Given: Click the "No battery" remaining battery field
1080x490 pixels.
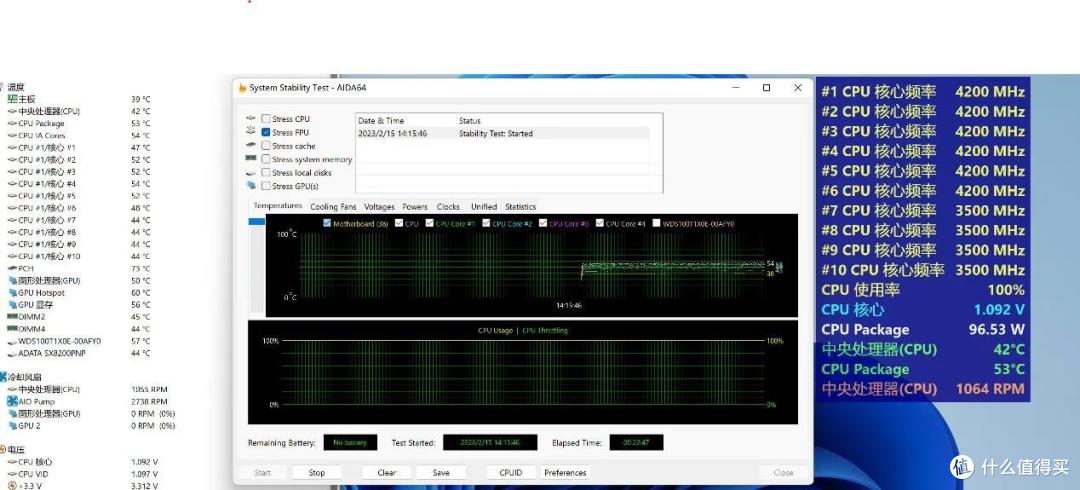Looking at the screenshot, I should click(350, 442).
